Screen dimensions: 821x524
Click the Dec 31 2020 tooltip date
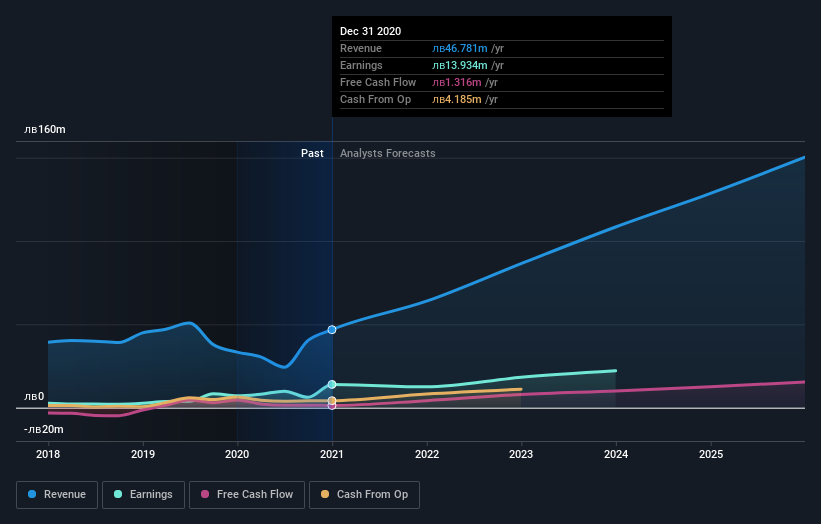tap(371, 31)
